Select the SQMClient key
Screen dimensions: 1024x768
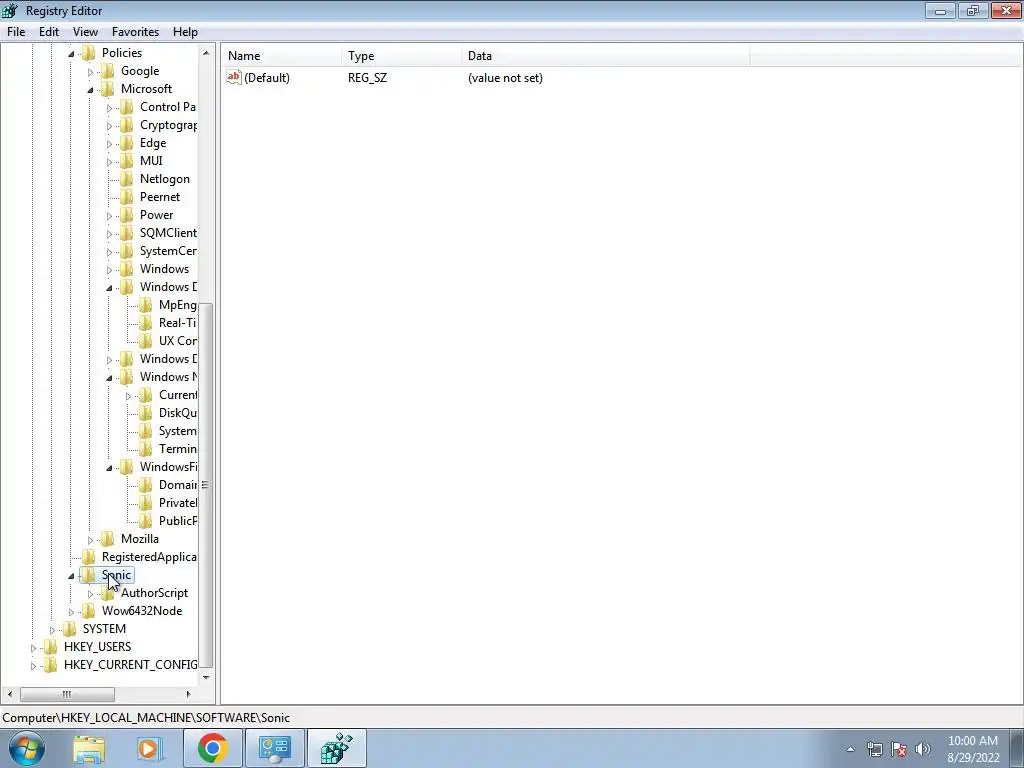168,232
